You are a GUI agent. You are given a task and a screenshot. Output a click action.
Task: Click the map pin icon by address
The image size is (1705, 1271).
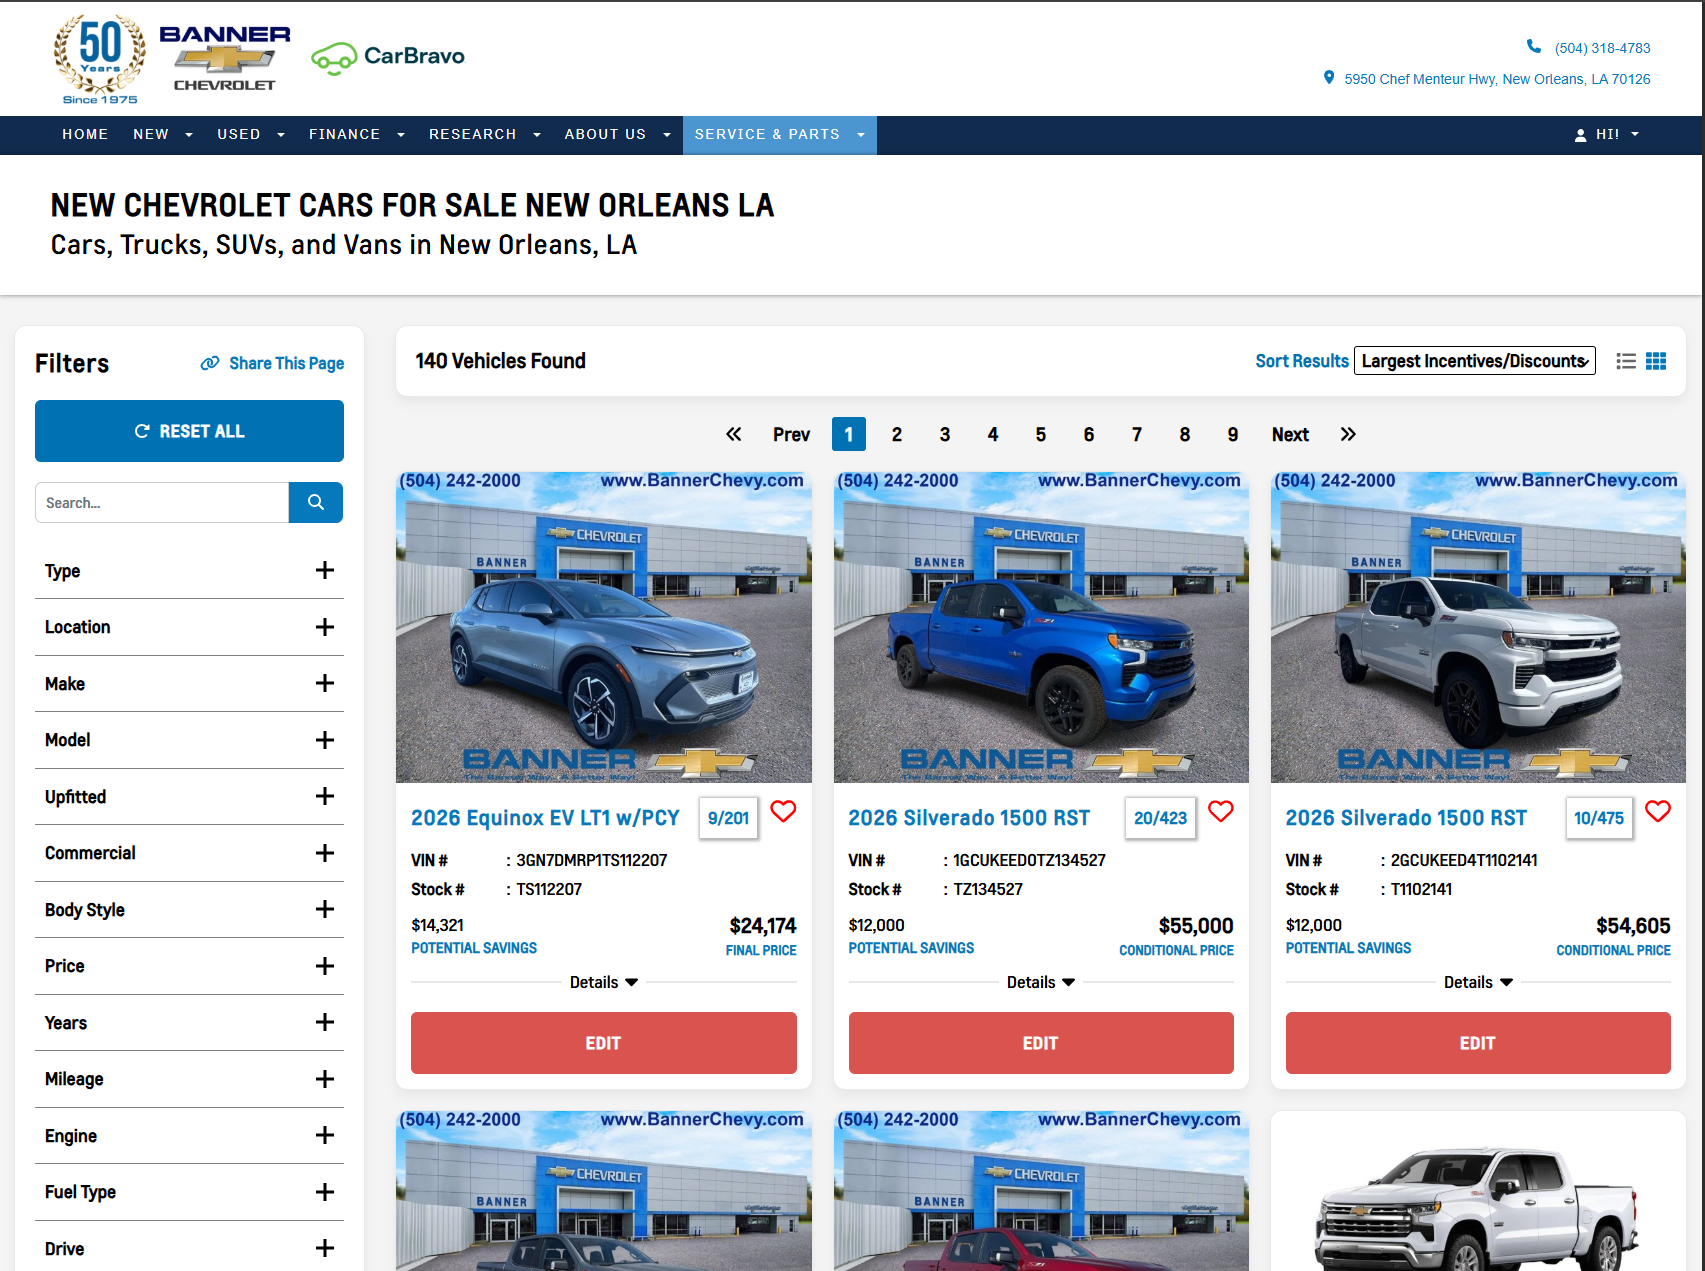[1328, 77]
